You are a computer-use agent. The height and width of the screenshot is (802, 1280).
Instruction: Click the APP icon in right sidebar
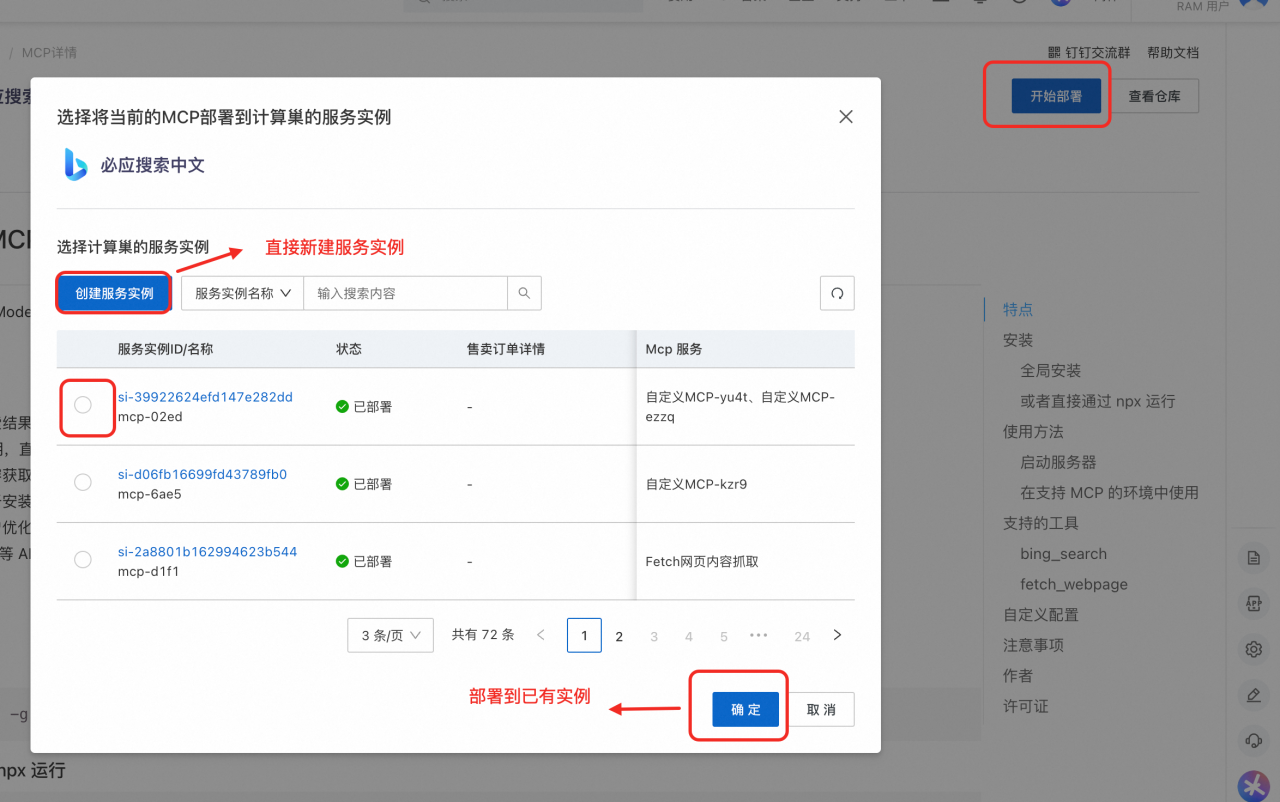1253,603
